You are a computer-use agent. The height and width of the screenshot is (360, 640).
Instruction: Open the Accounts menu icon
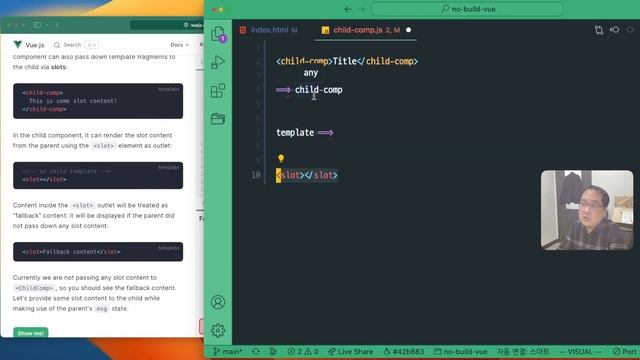[x=218, y=302]
